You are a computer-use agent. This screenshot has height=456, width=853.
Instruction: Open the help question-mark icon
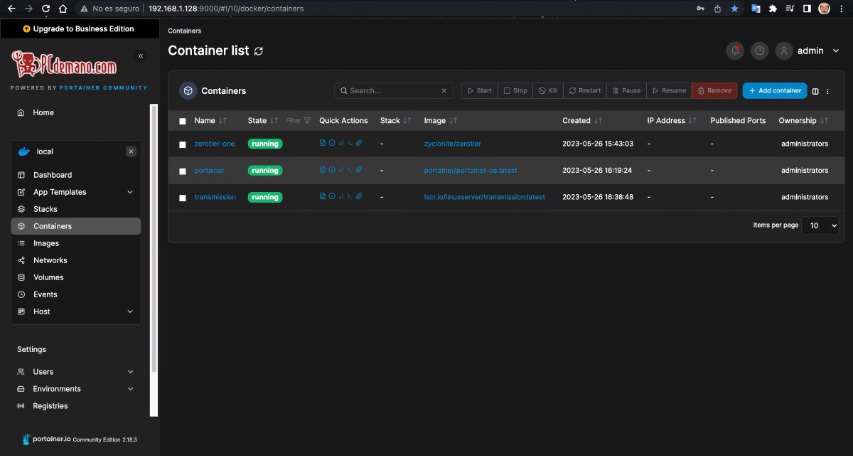pos(759,51)
